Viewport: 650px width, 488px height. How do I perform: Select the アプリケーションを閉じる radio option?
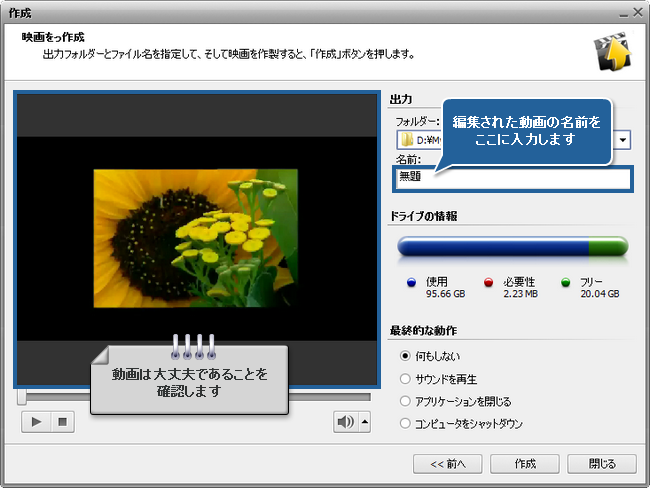click(455, 401)
